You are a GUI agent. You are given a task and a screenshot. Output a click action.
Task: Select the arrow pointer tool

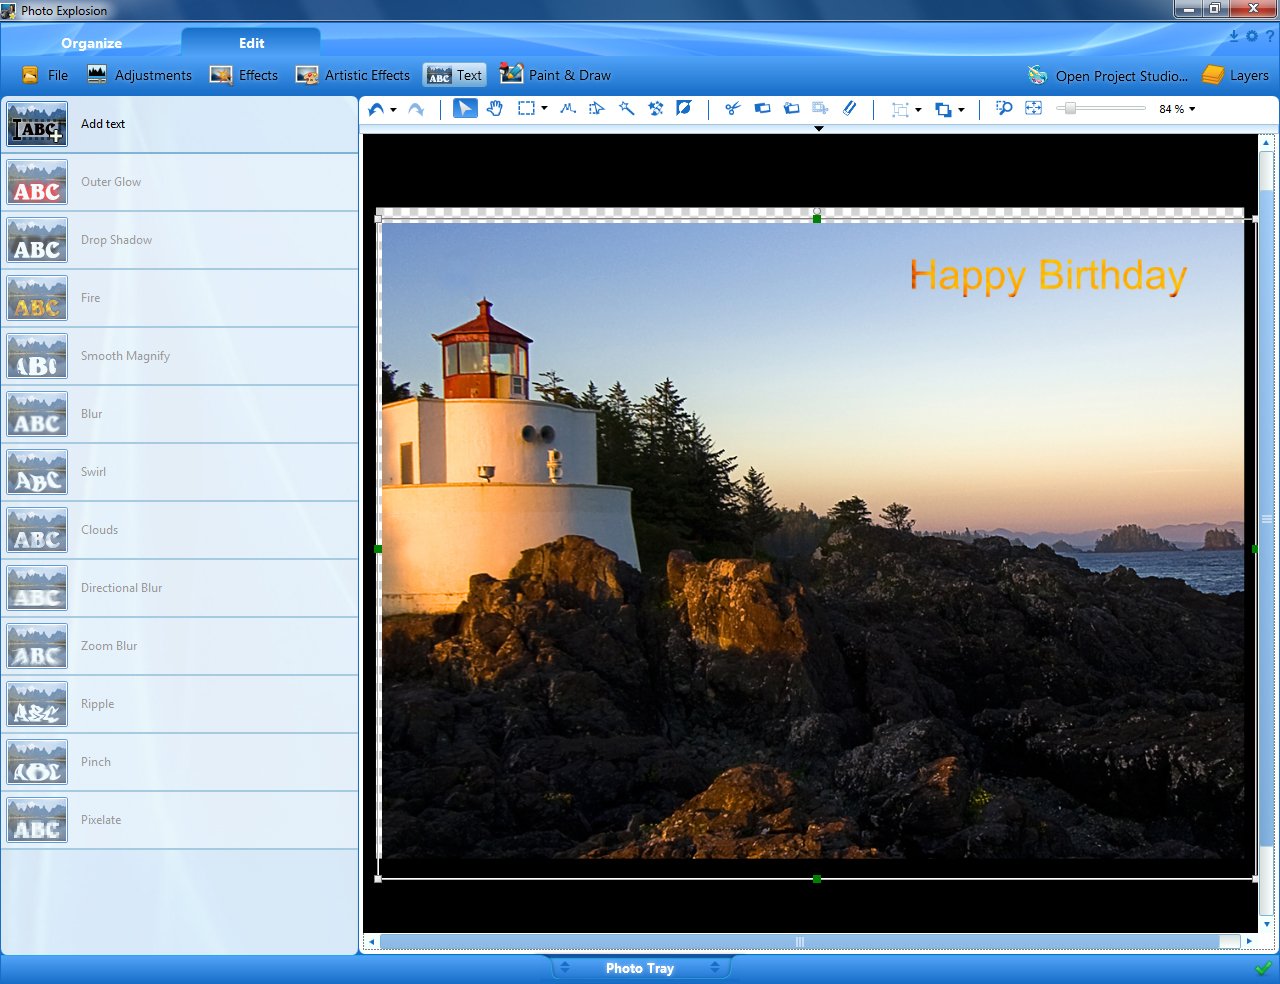(x=465, y=108)
